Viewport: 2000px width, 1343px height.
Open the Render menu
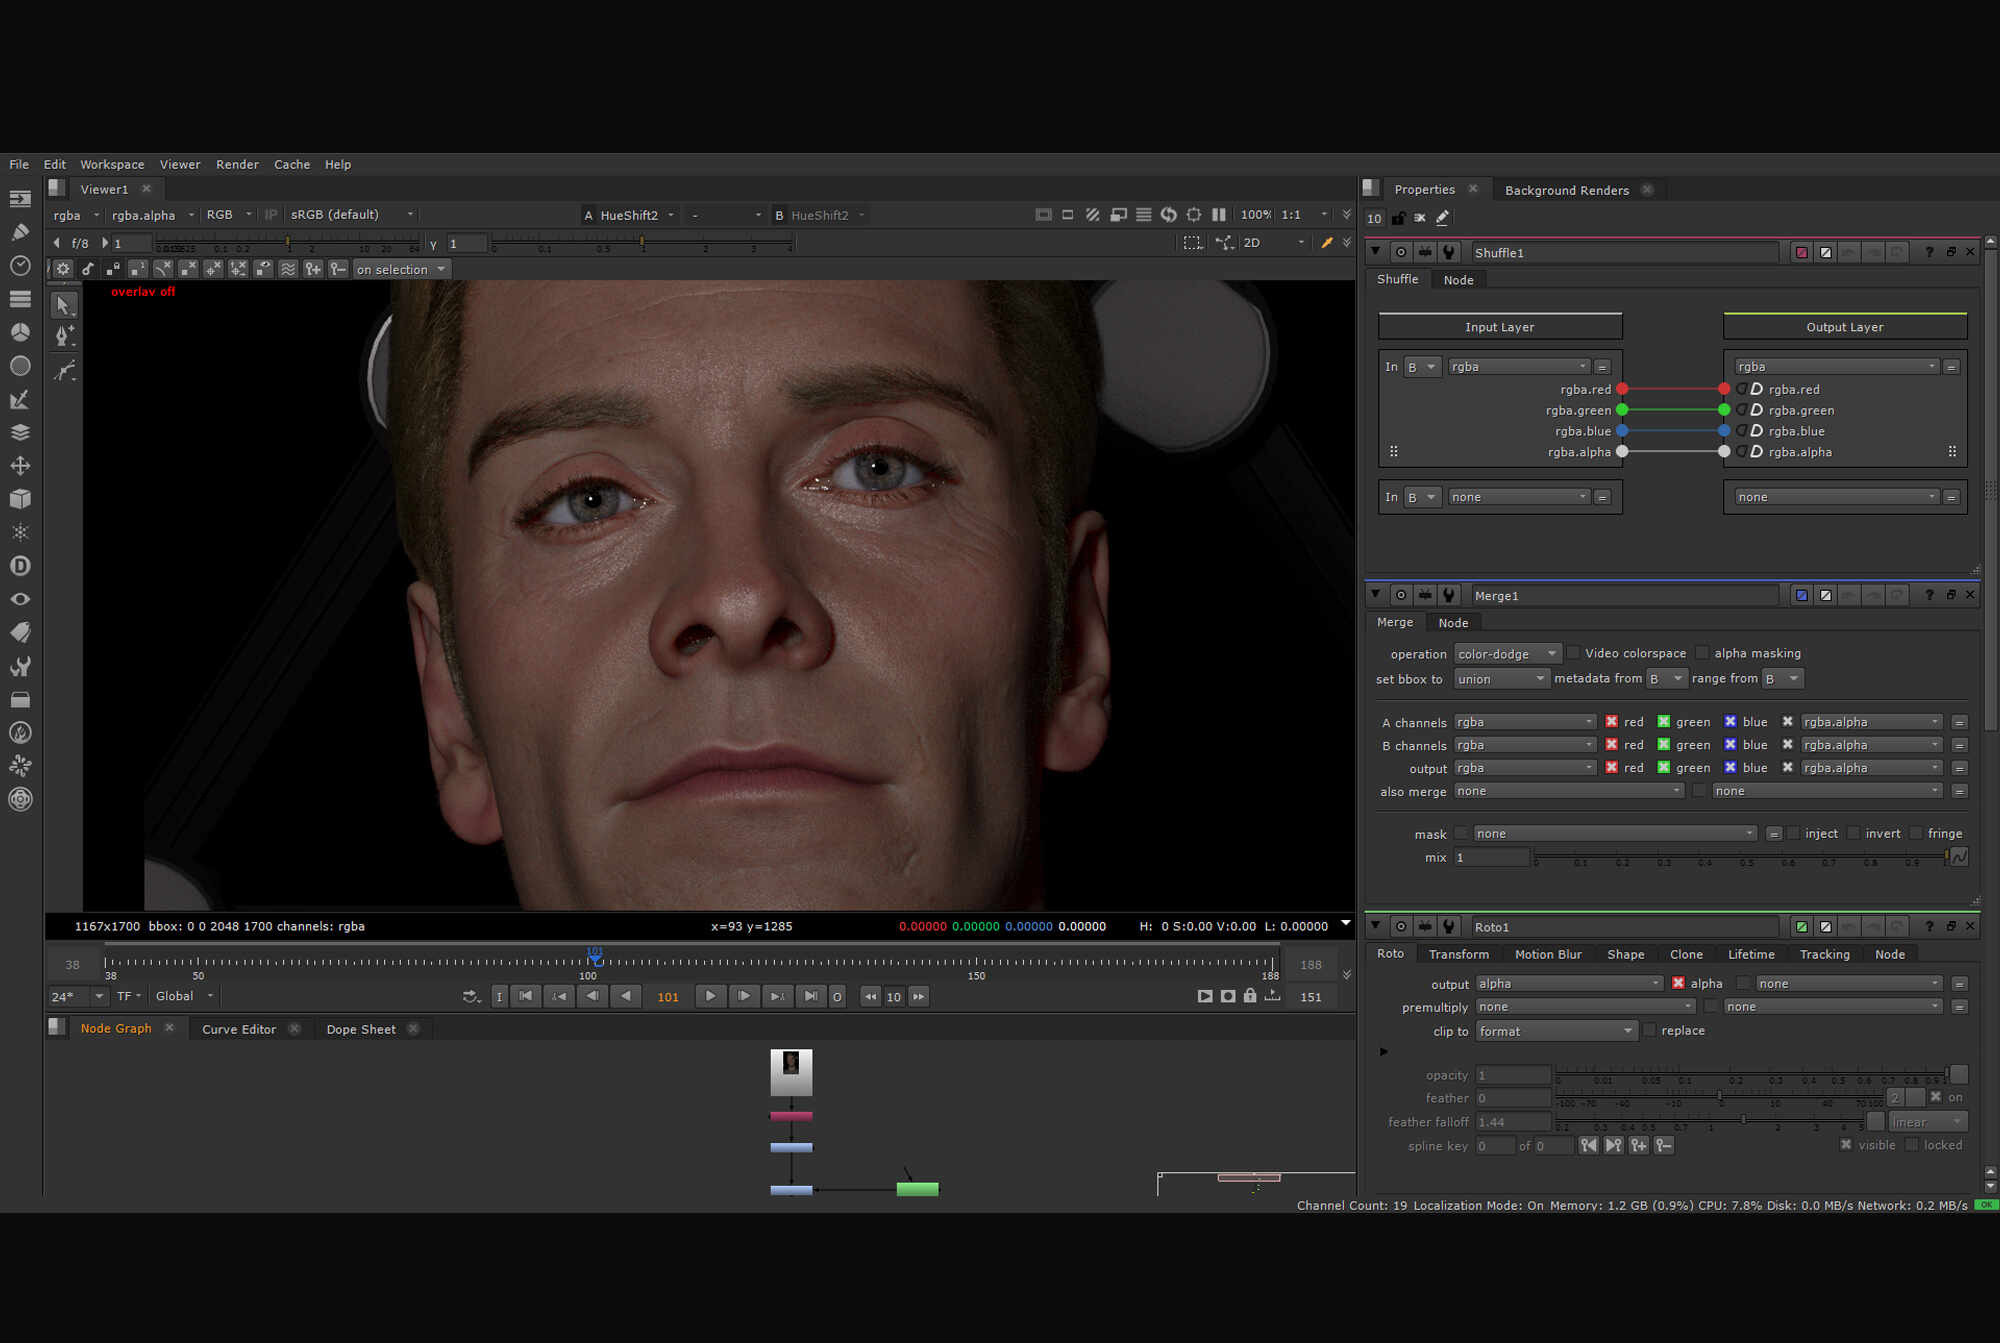coord(237,164)
